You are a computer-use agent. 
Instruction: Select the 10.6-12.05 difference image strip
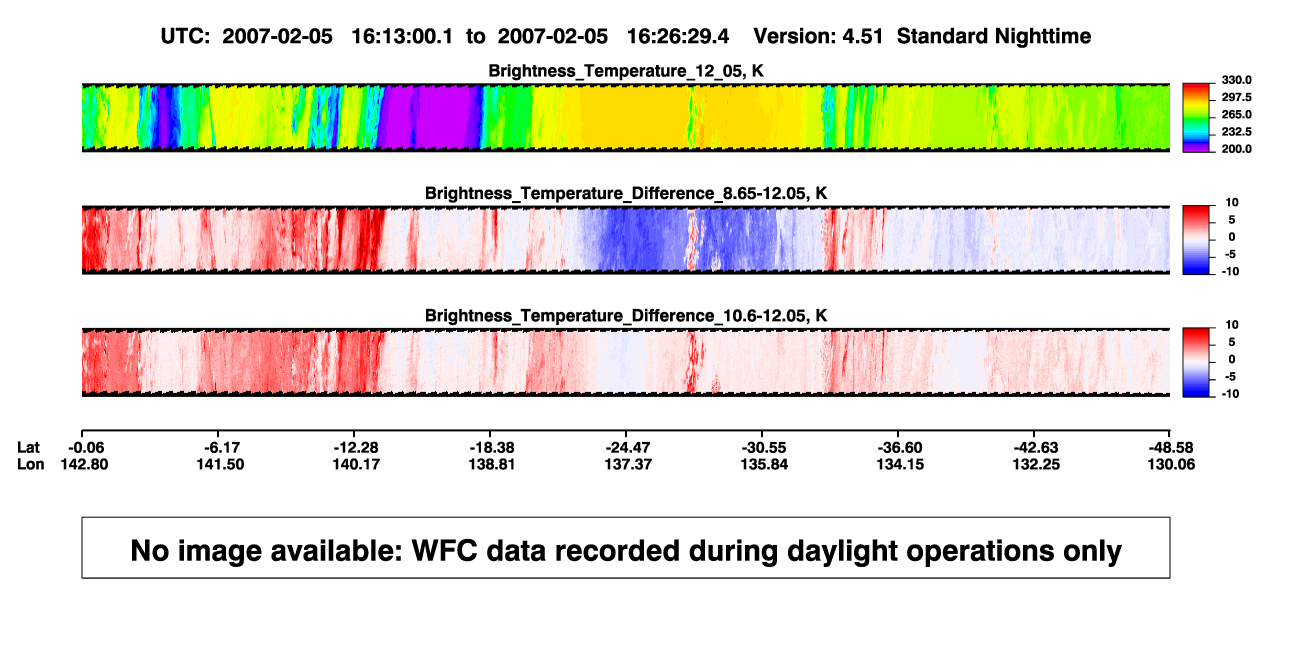[x=626, y=362]
